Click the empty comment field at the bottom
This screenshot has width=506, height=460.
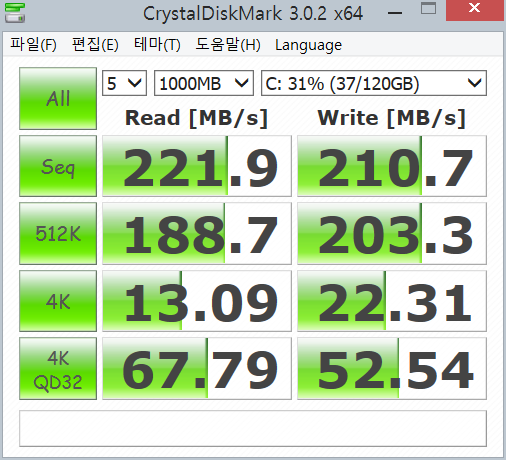(253, 428)
